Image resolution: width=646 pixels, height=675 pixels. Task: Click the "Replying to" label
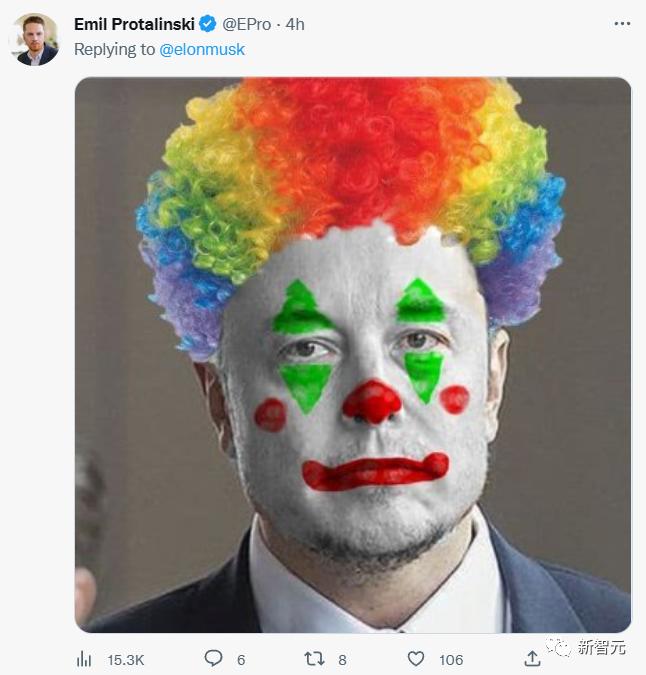tap(114, 49)
